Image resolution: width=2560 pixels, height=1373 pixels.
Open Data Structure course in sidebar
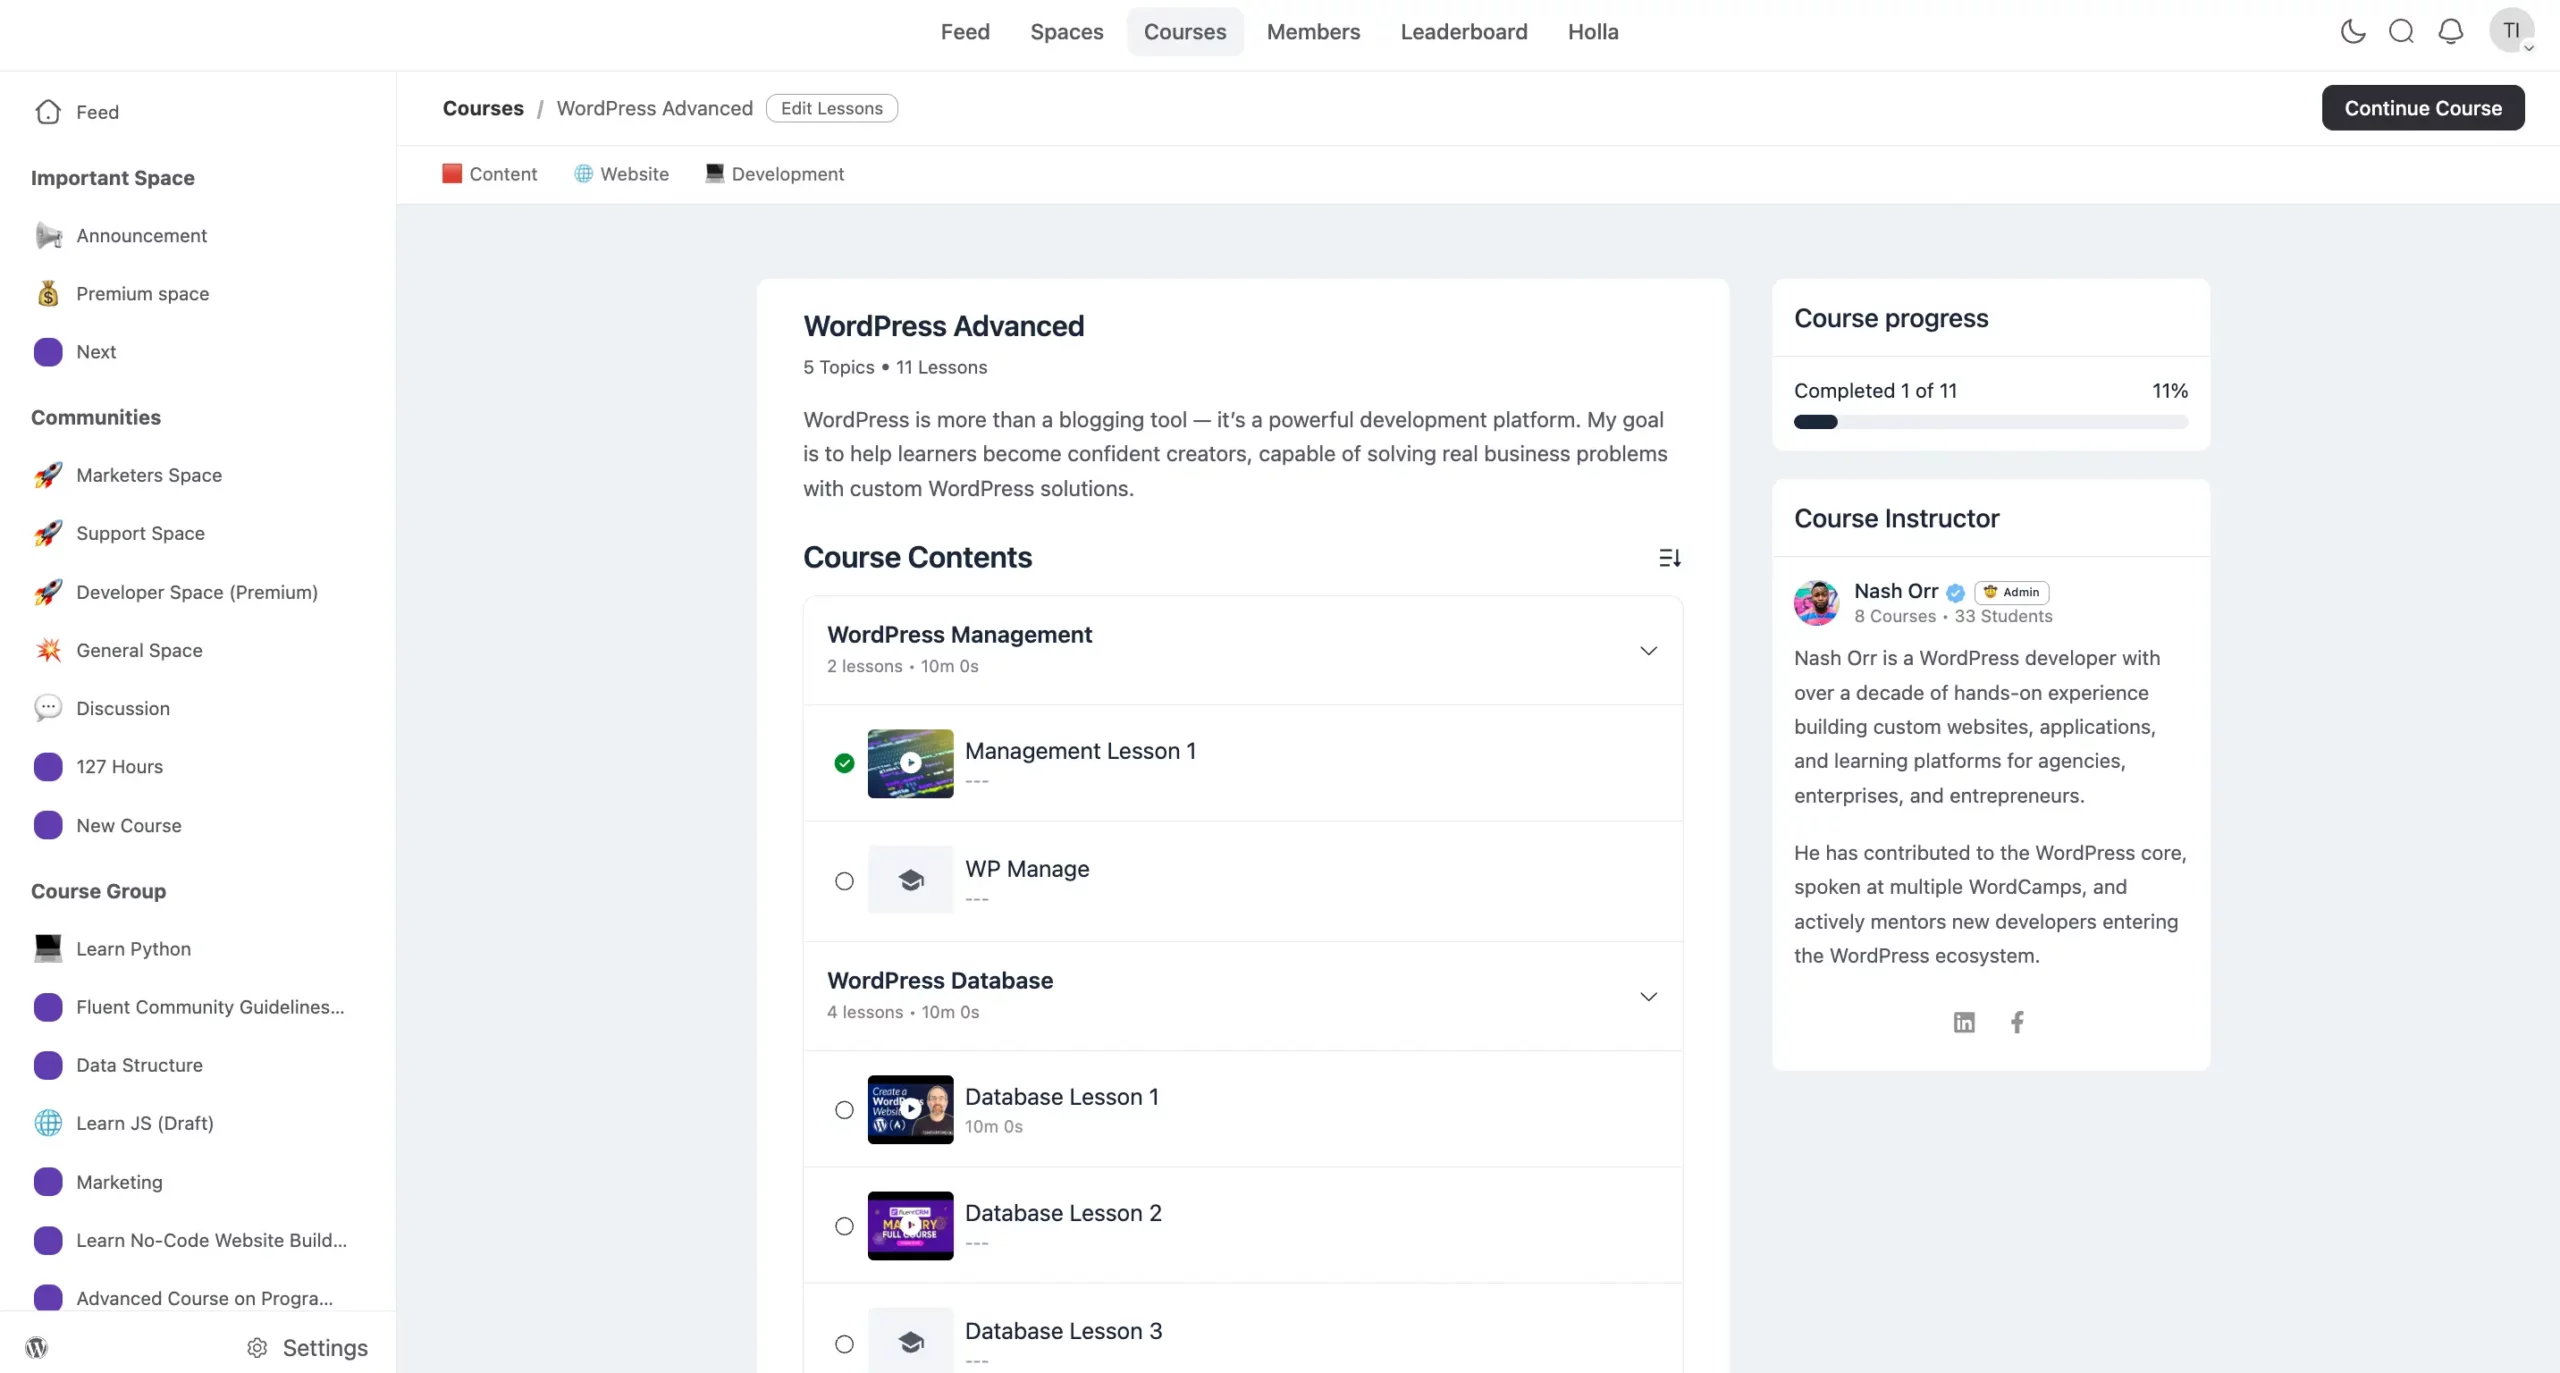click(139, 1065)
